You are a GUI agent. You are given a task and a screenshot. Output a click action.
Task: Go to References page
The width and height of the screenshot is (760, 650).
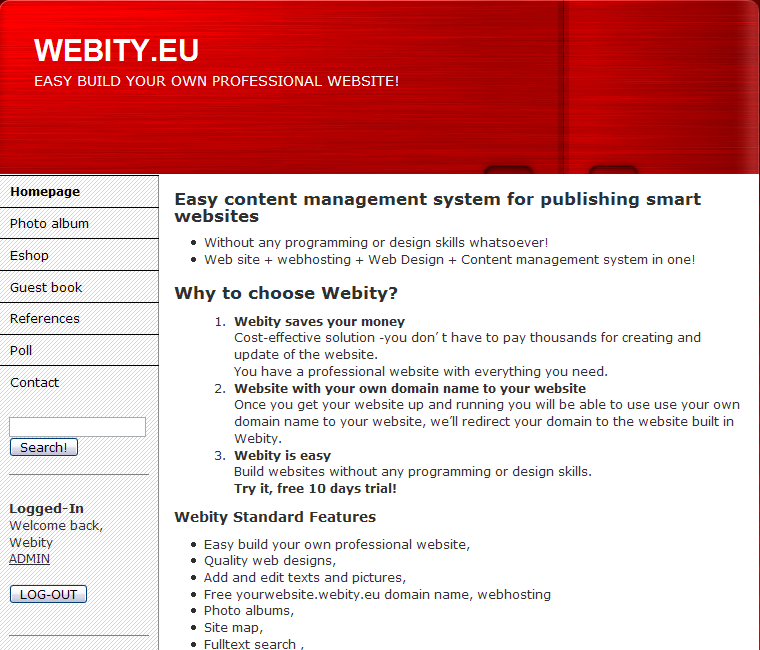pos(79,318)
